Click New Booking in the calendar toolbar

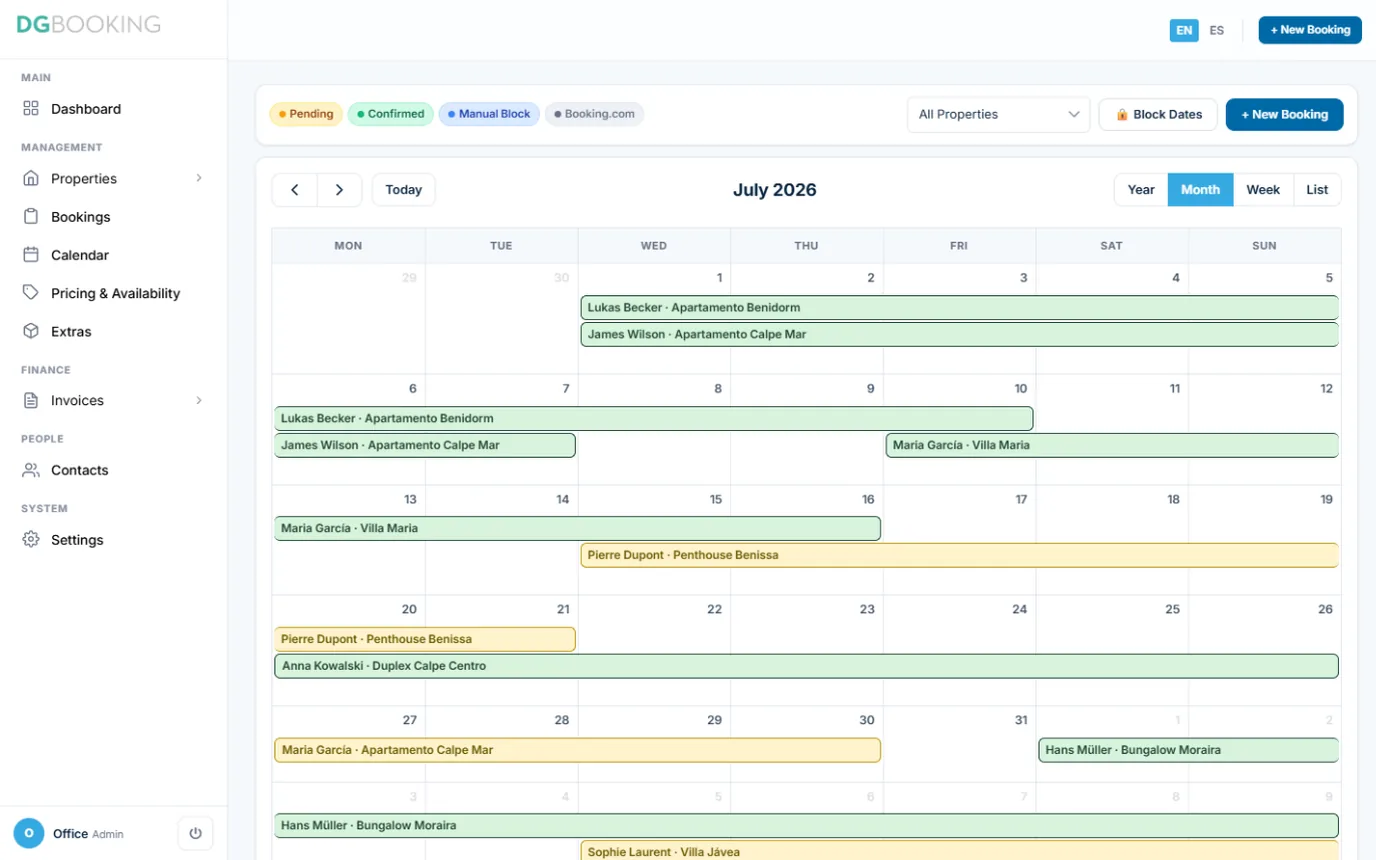click(x=1285, y=114)
